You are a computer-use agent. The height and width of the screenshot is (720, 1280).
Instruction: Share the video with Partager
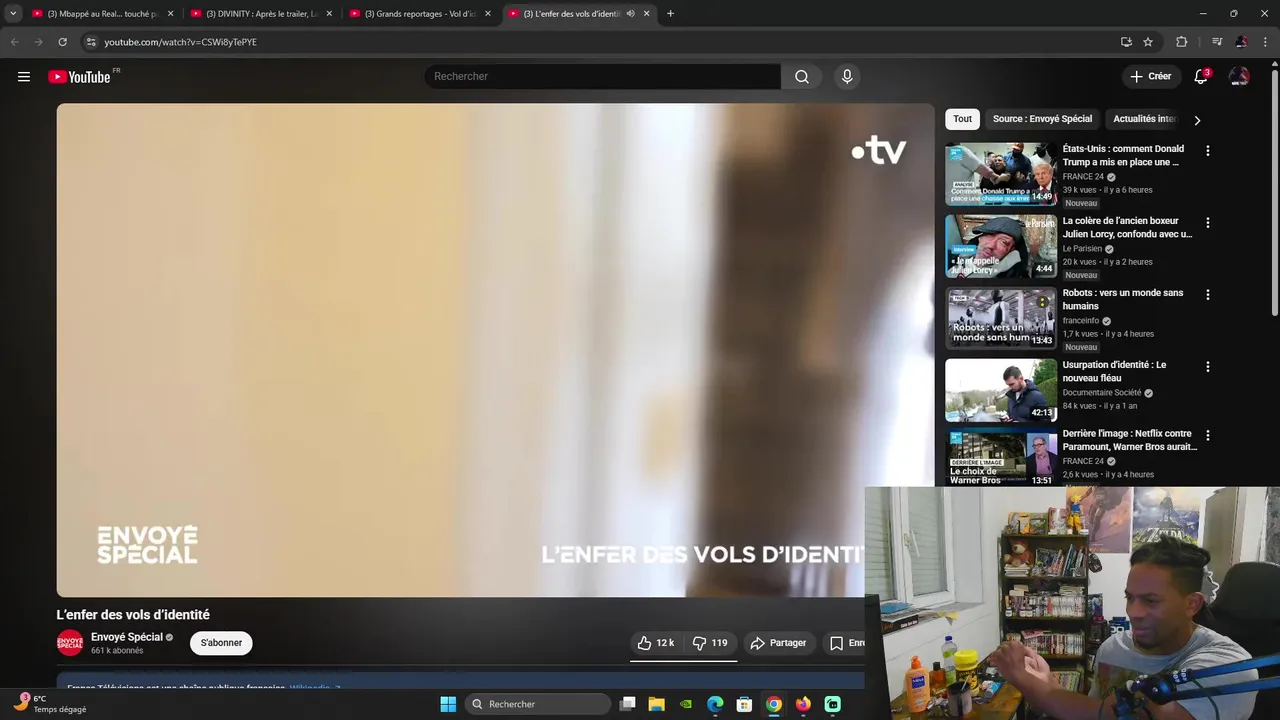pos(778,643)
